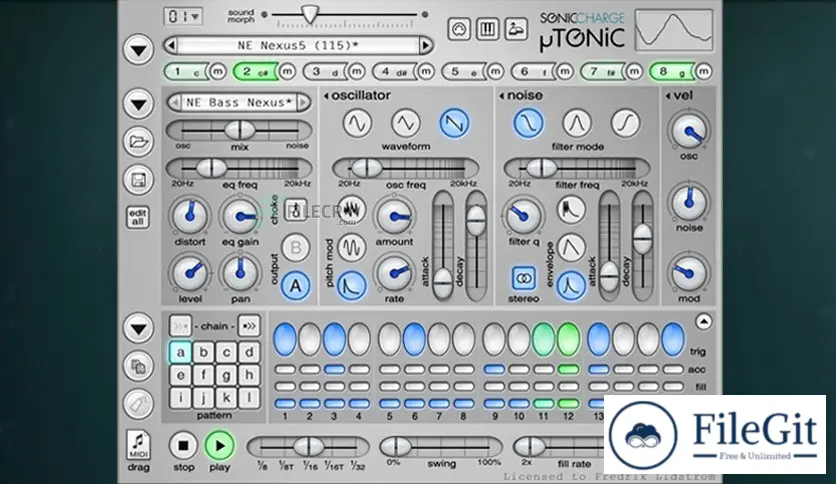Viewport: 836px width, 484px height.
Task: Select the sawtooth oscillator waveform
Action: click(454, 123)
